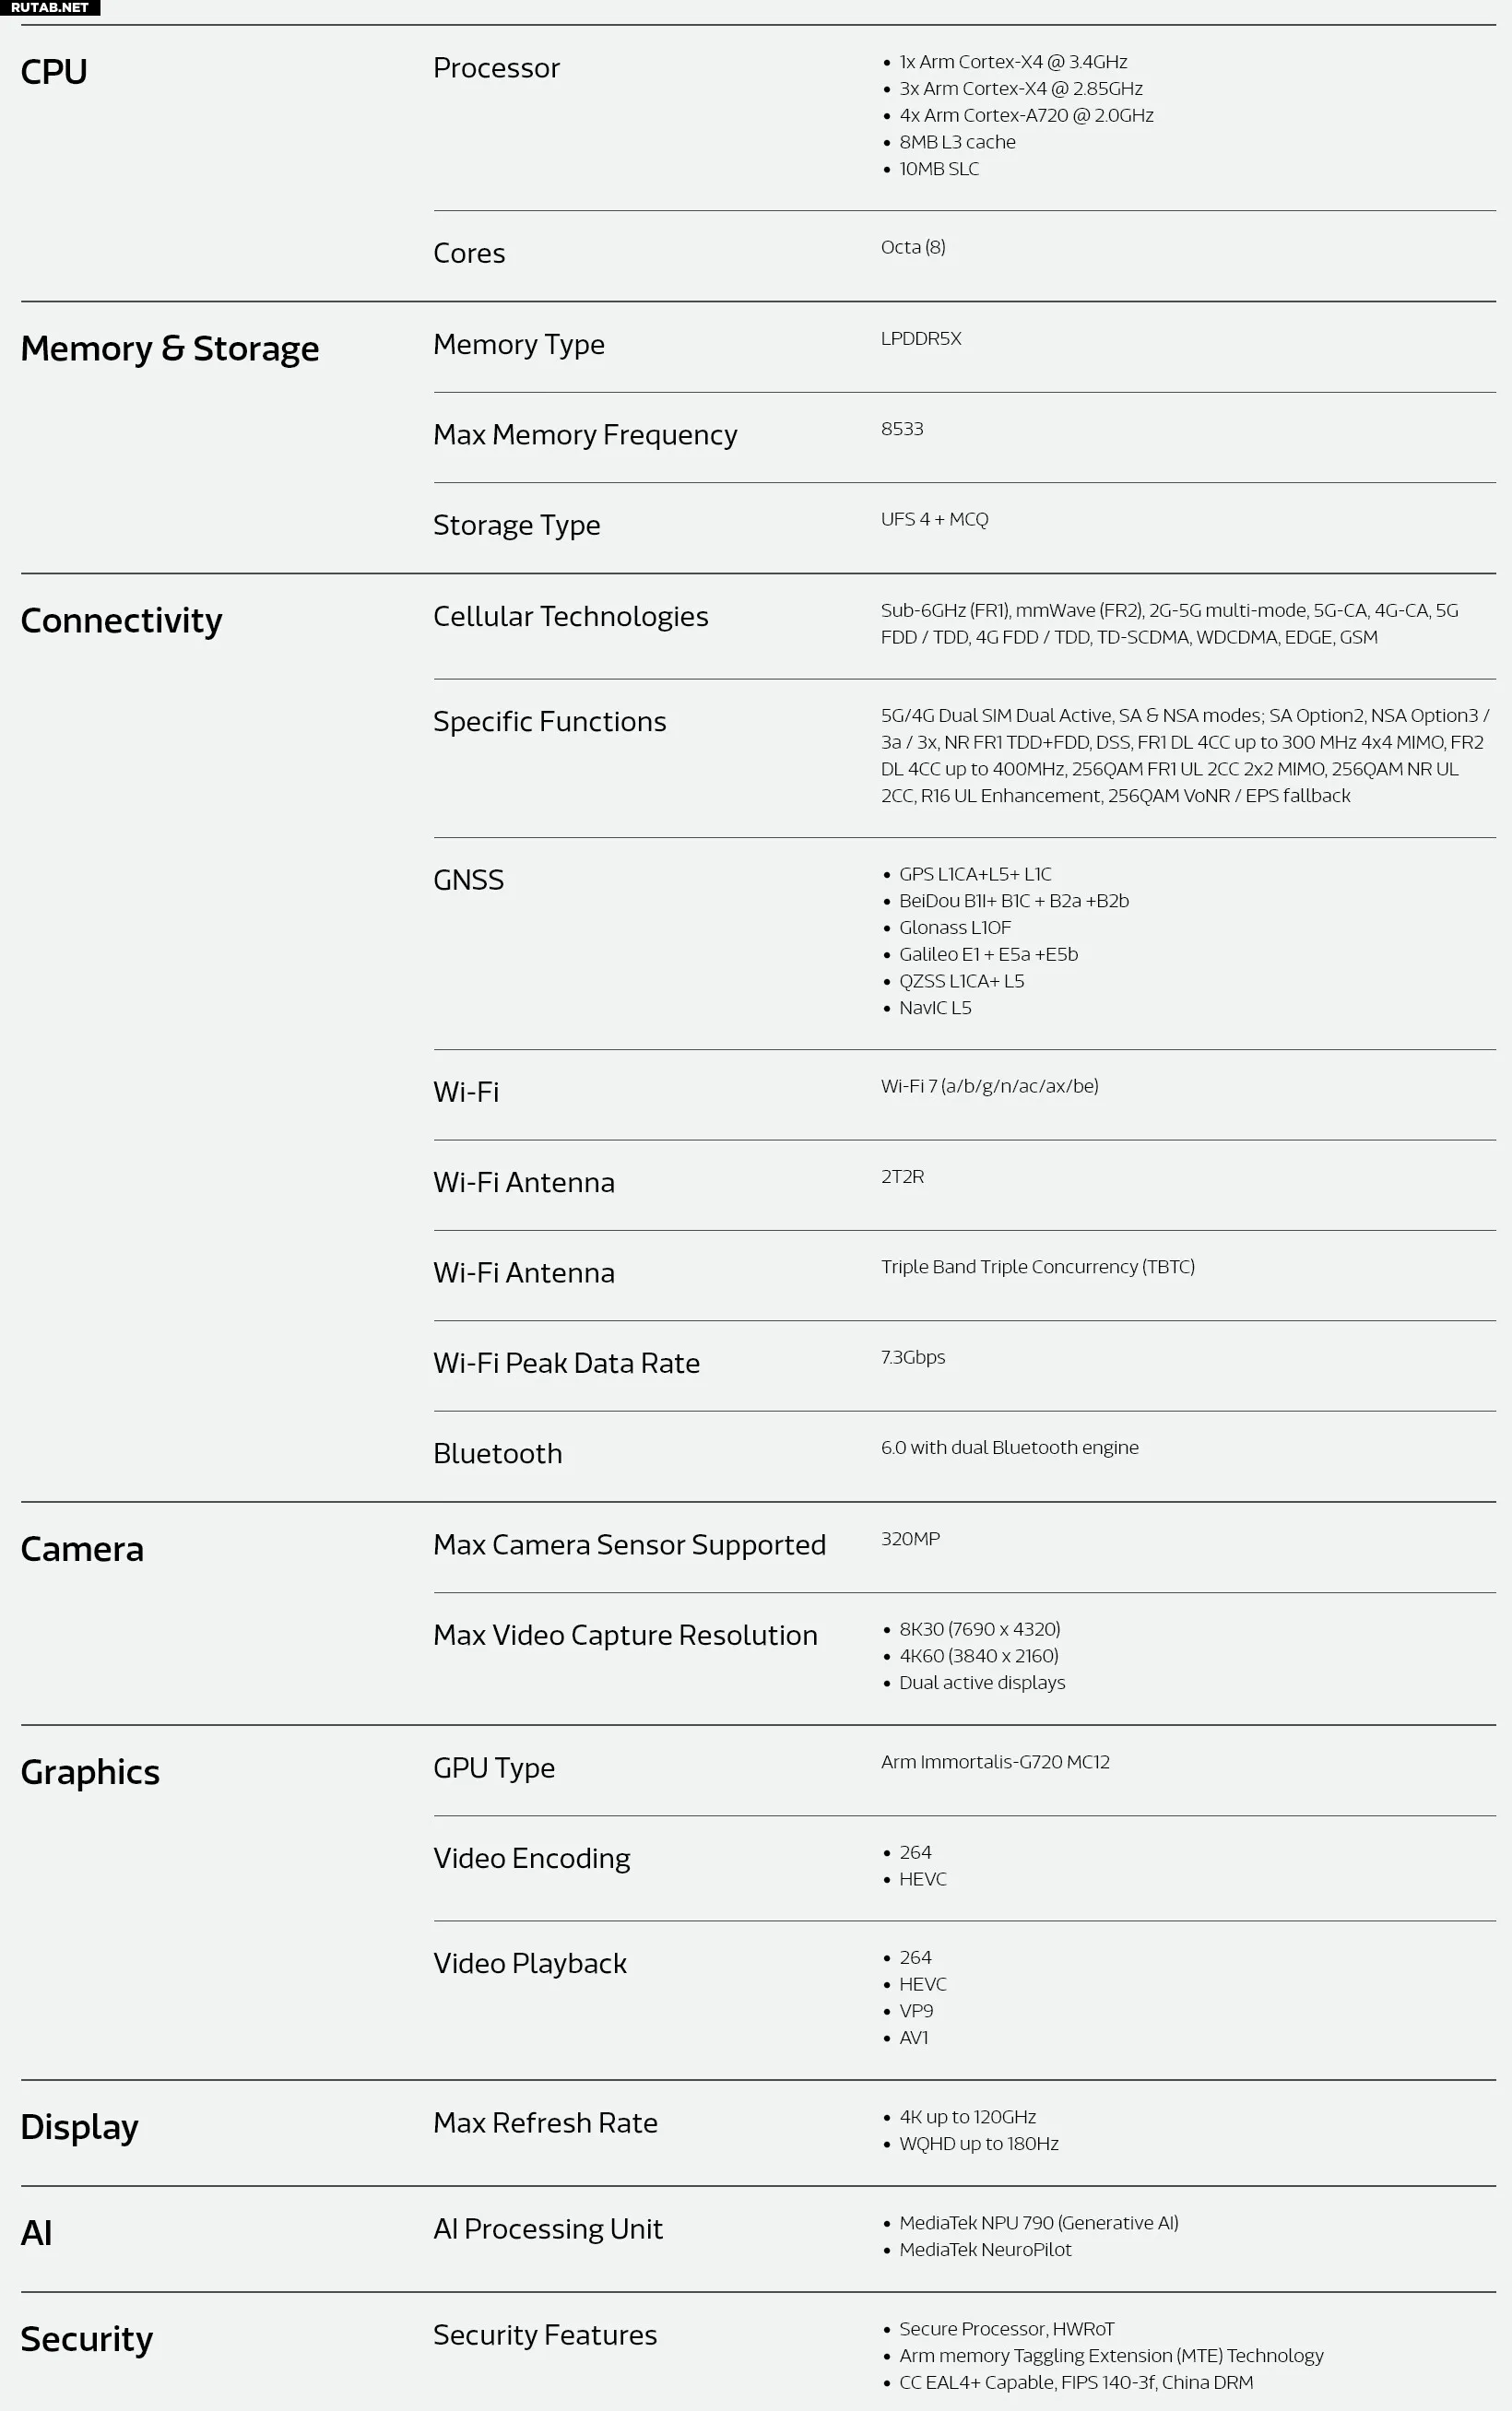Click the Wi-Fi Peak Data Rate label
The height and width of the screenshot is (2411, 1512).
pos(566,1363)
